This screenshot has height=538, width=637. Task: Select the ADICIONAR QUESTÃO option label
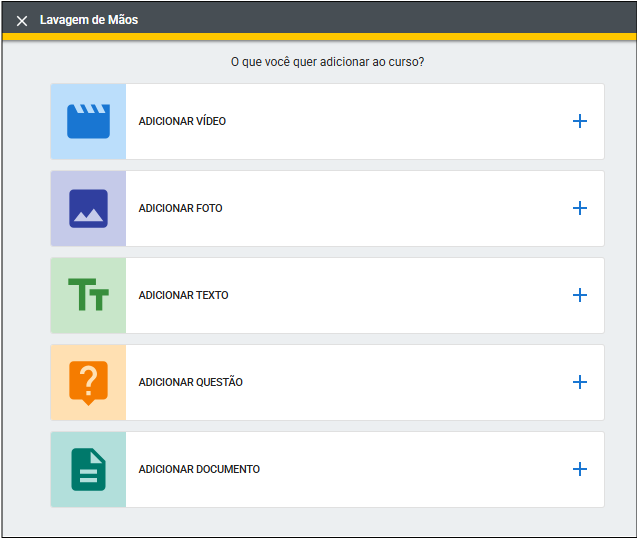click(190, 382)
